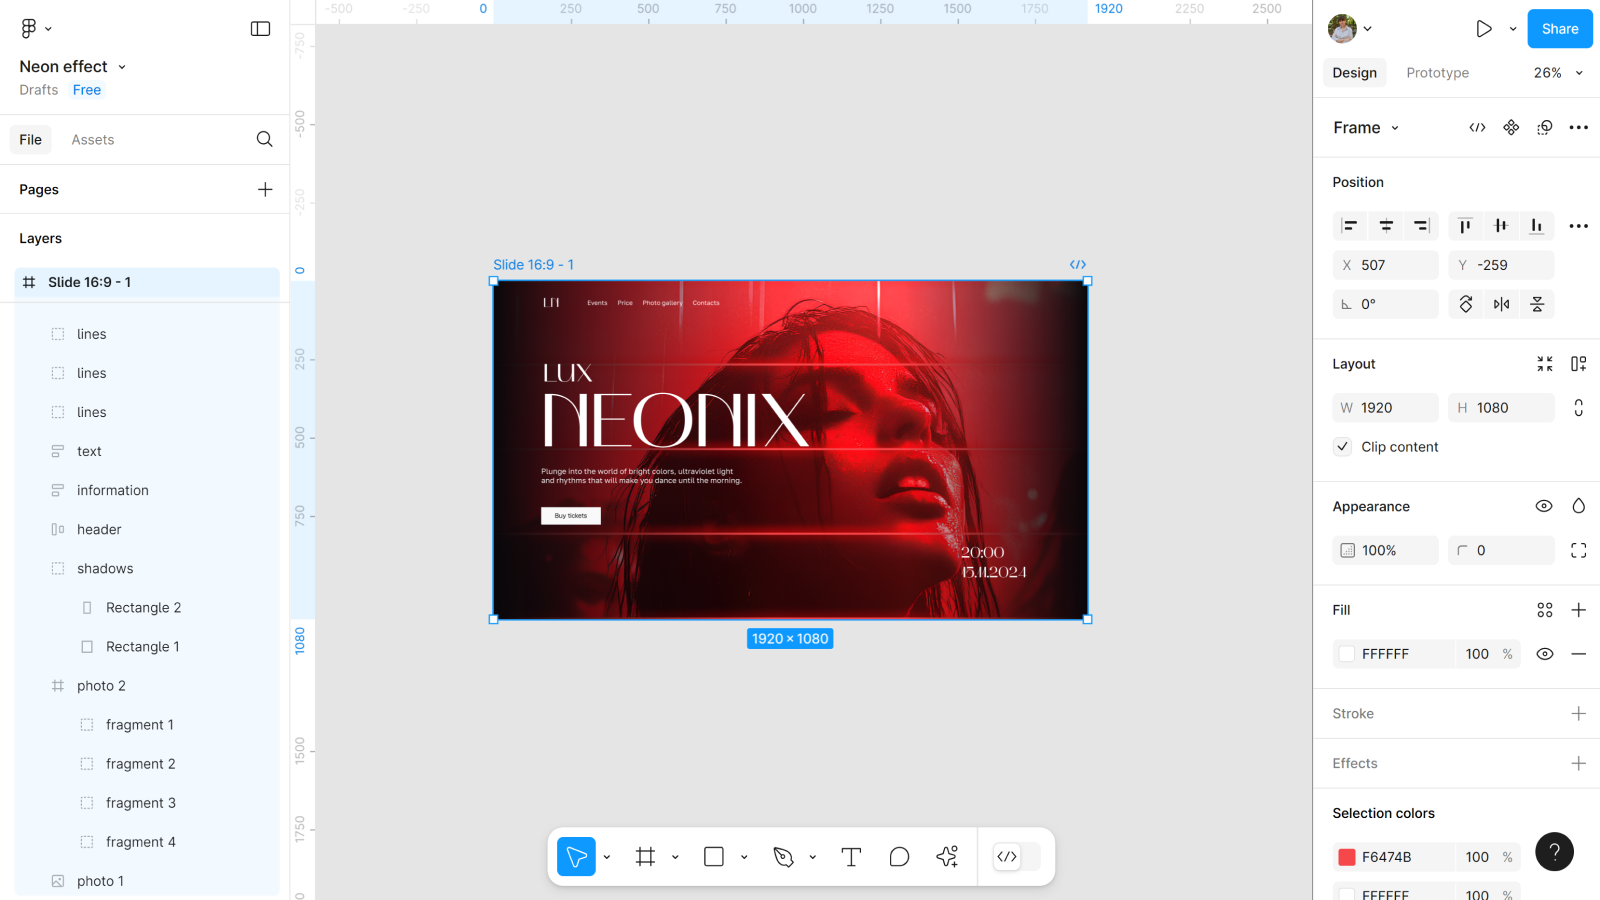
Task: Select the Comment tool
Action: click(899, 857)
